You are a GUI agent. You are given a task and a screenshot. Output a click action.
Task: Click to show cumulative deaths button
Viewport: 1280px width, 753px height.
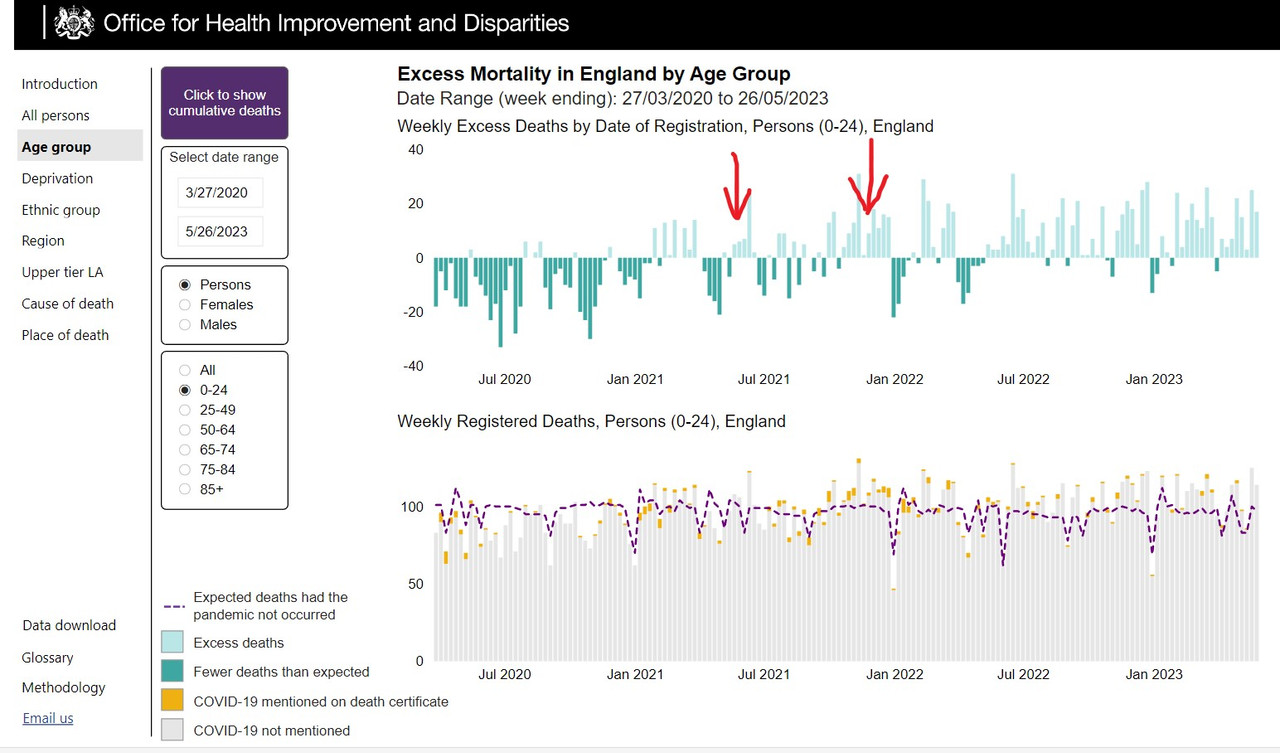tap(225, 103)
